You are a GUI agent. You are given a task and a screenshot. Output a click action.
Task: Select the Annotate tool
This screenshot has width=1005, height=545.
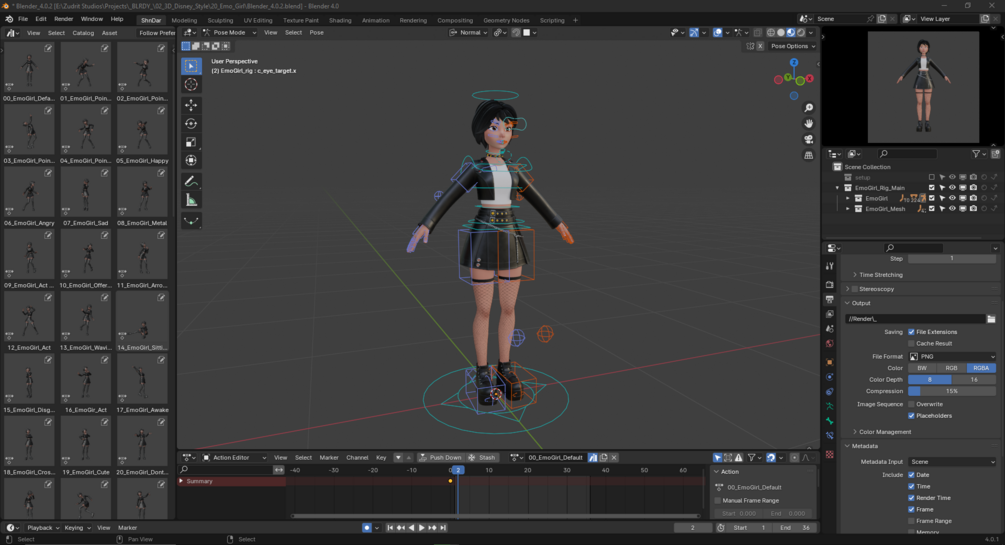[x=191, y=181]
